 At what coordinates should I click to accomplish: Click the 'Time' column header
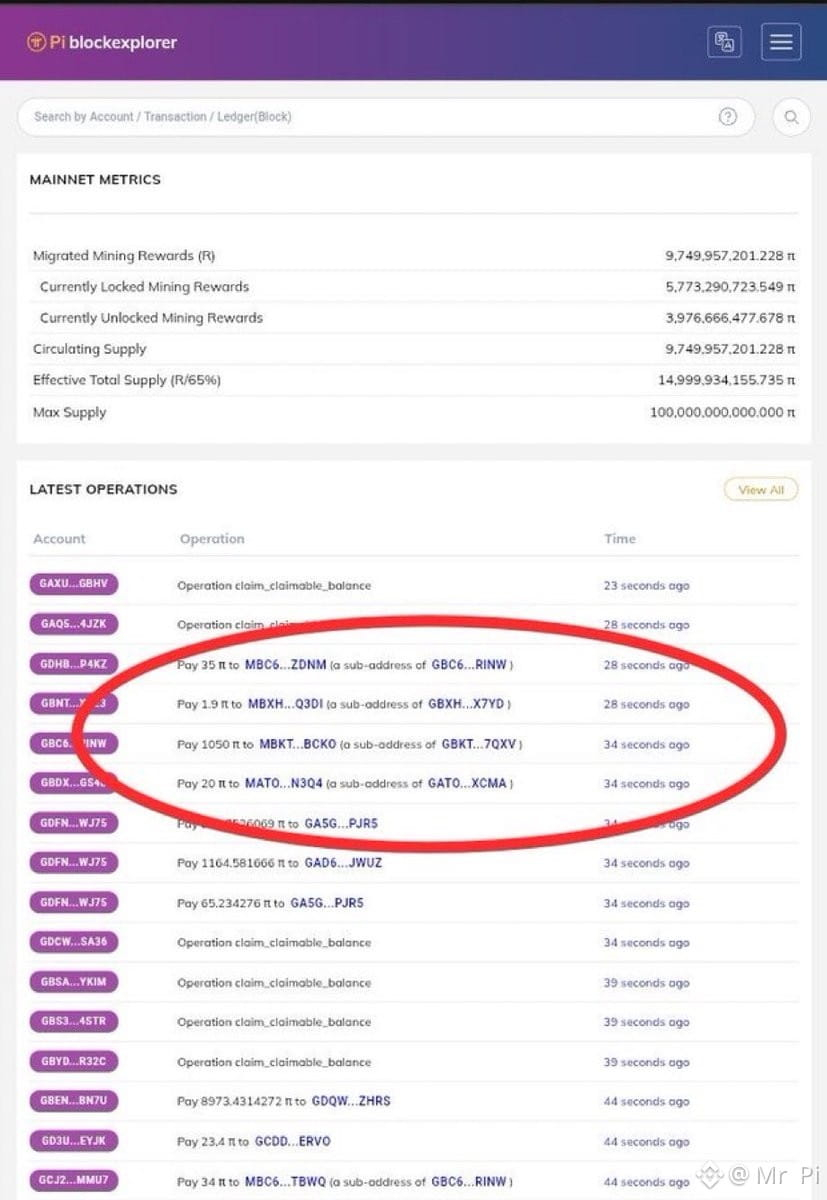(620, 539)
